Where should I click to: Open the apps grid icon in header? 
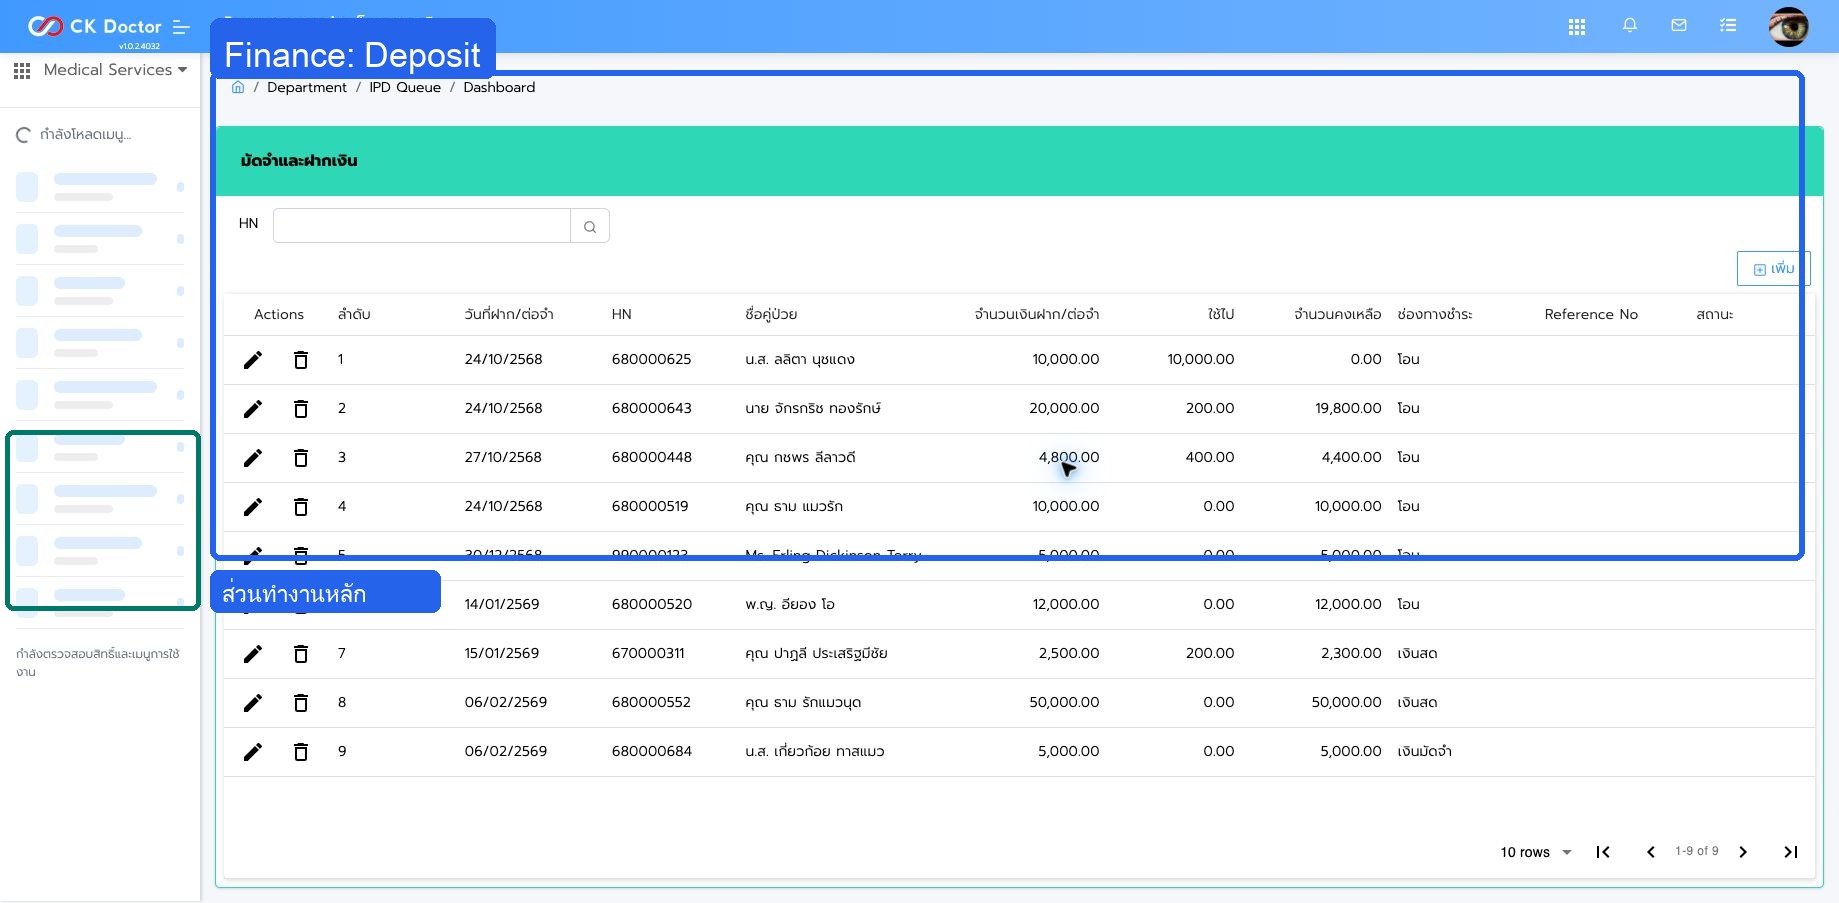coord(1577,27)
